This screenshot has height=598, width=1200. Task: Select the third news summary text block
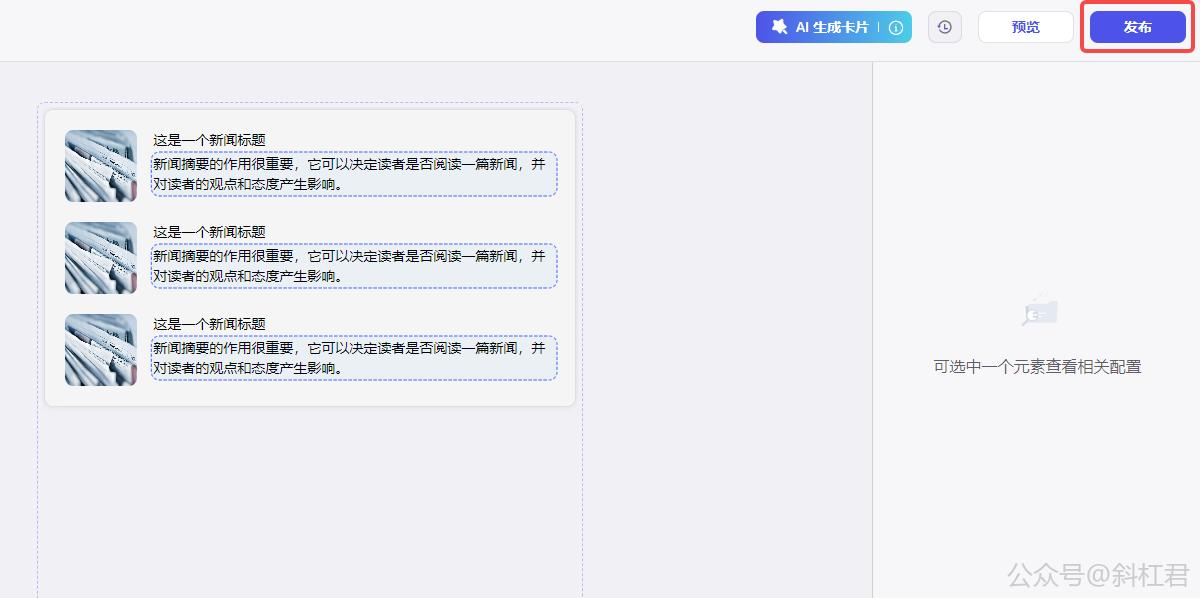(x=354, y=358)
